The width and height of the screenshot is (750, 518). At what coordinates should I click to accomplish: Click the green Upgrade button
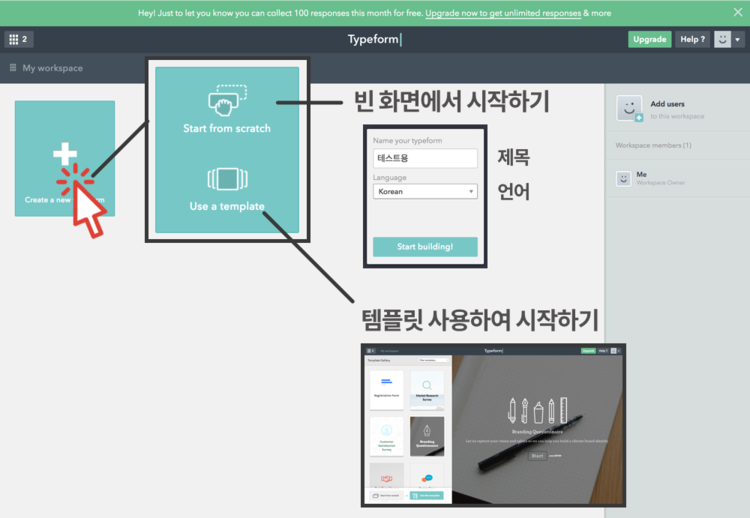click(x=650, y=39)
